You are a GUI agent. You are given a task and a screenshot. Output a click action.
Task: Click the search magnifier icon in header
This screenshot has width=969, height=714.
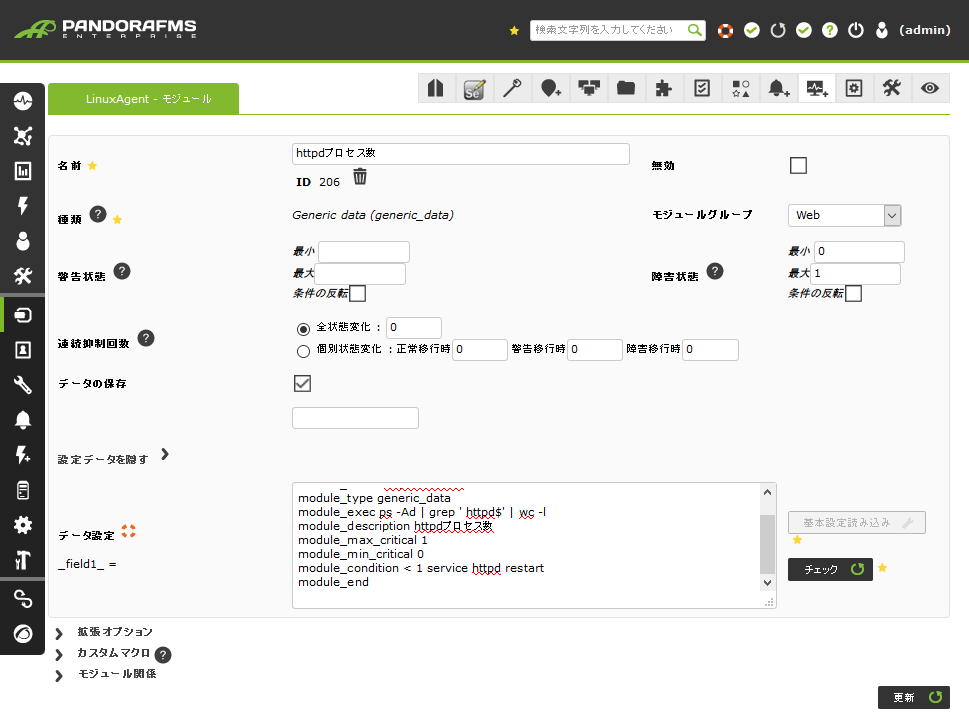[694, 30]
